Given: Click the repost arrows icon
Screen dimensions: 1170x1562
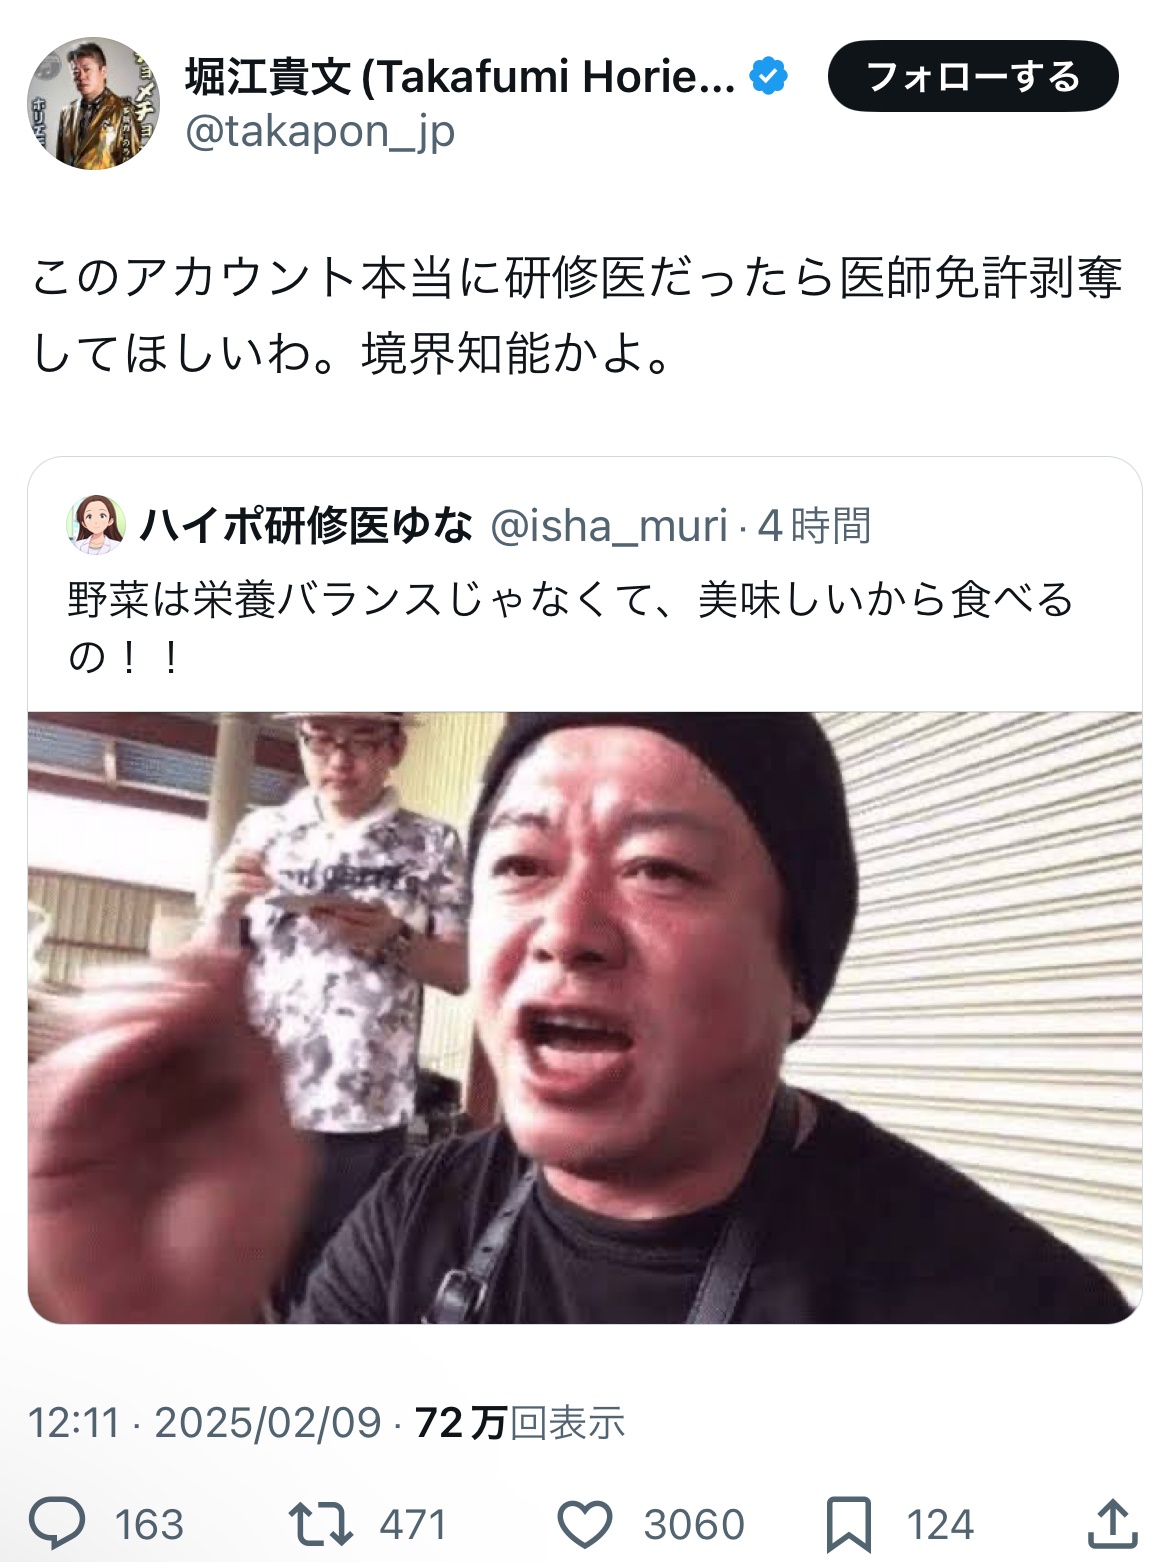Looking at the screenshot, I should [320, 1524].
